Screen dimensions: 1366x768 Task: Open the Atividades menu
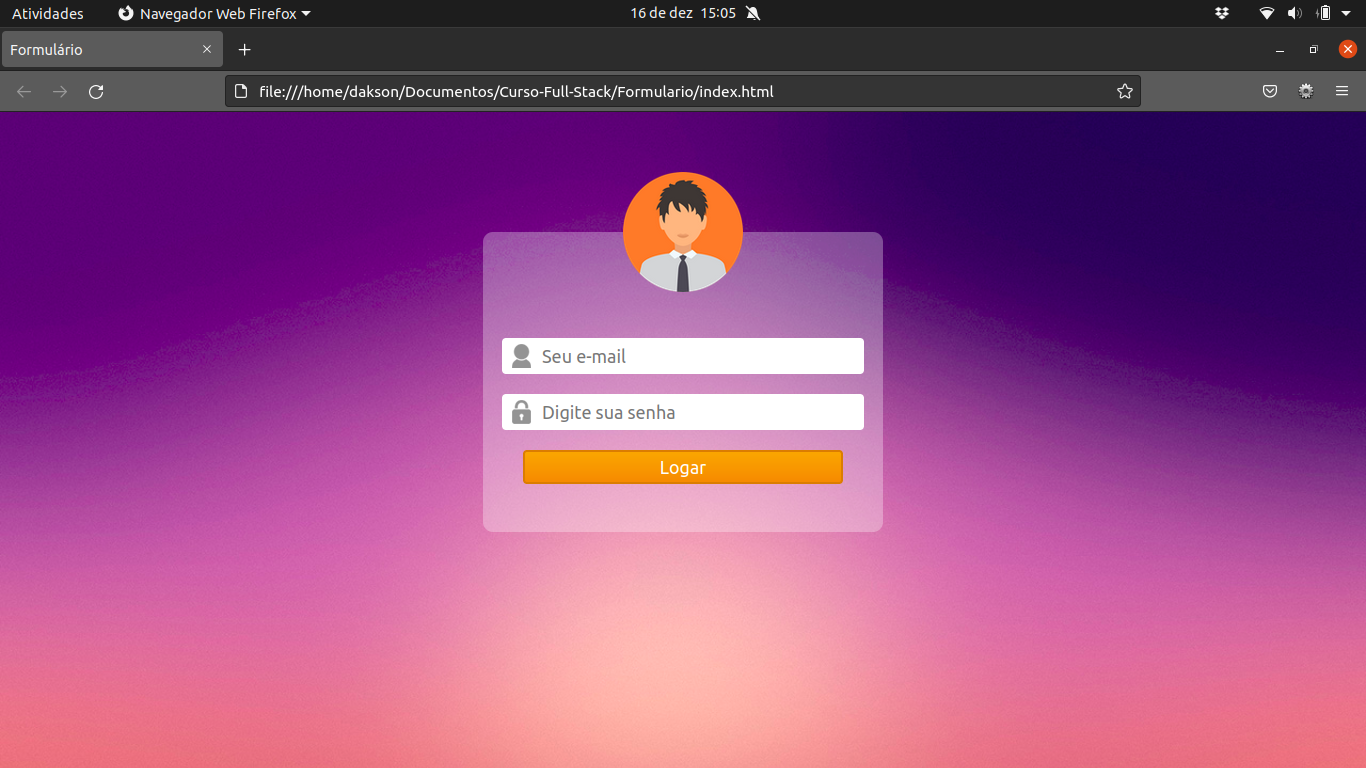click(x=49, y=13)
